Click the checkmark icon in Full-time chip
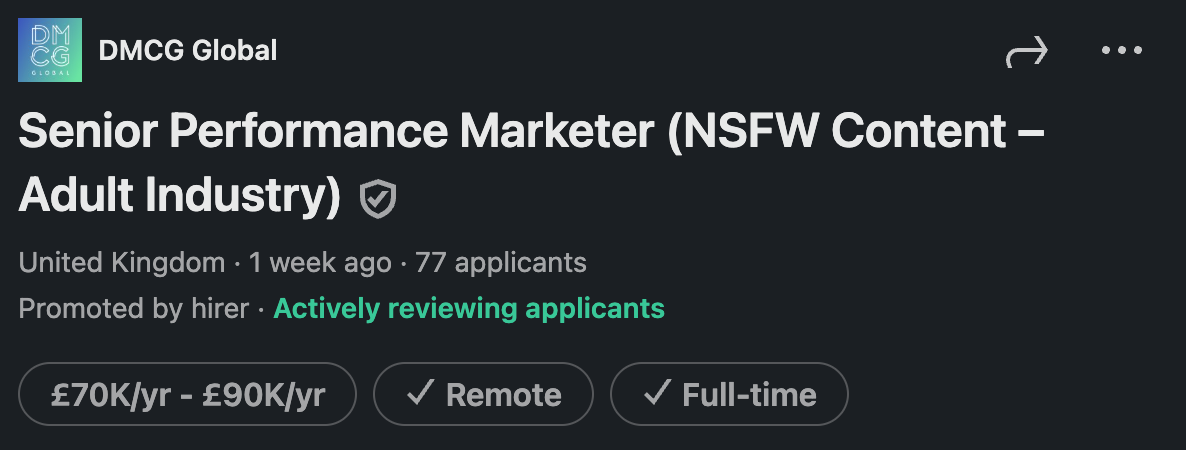Screen dimensions: 1186x450 (x=656, y=394)
